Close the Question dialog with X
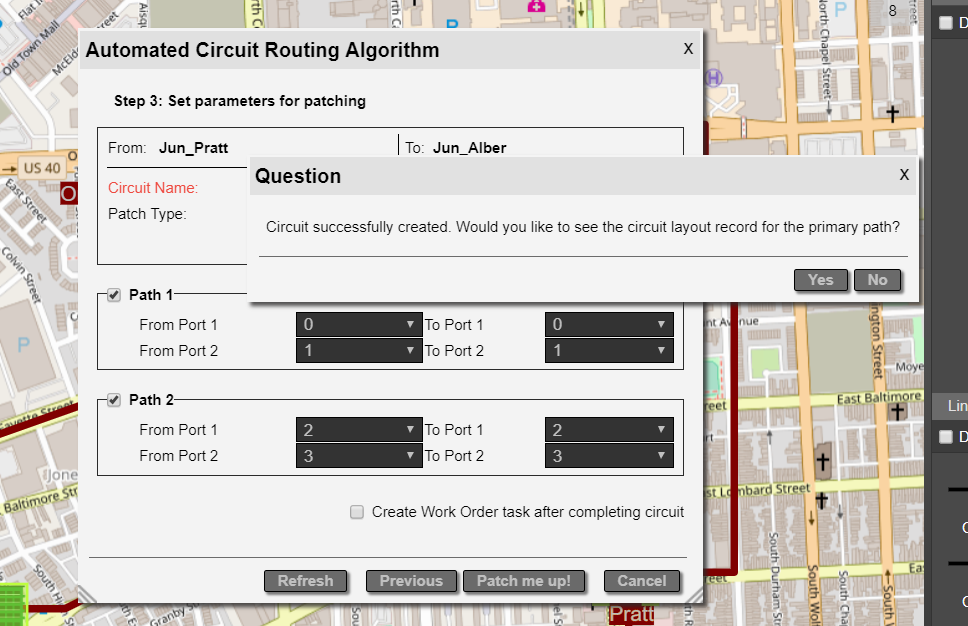Screen dimensions: 968x626 (904, 175)
